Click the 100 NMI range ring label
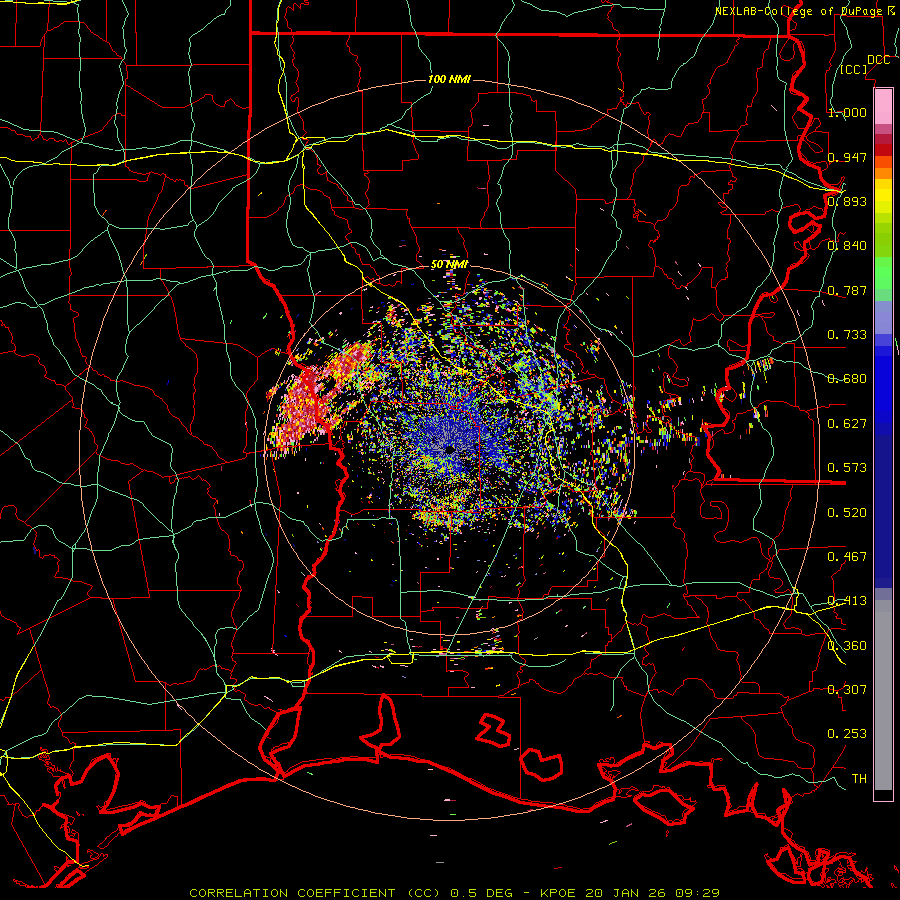 coord(449,79)
